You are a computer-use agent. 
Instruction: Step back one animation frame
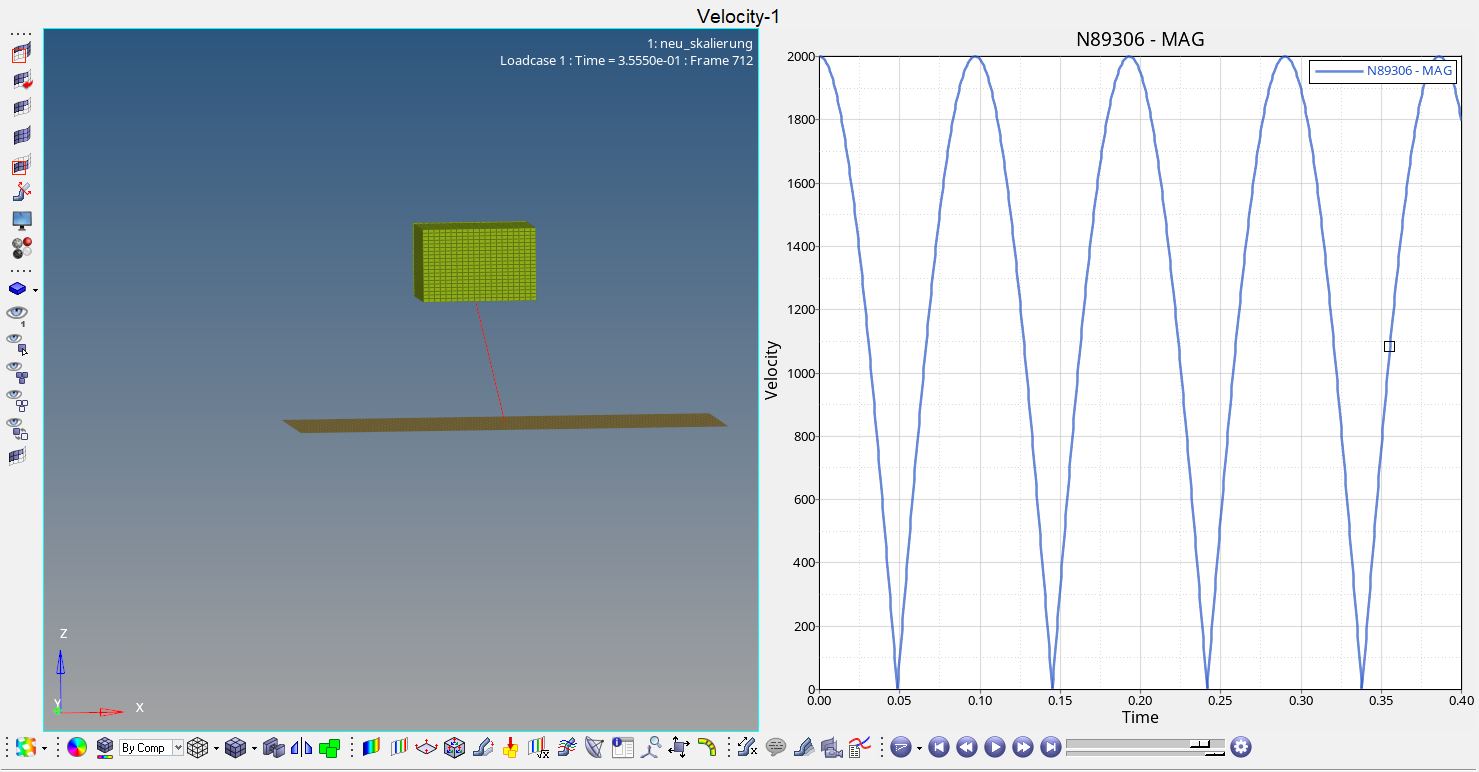pyautogui.click(x=966, y=747)
